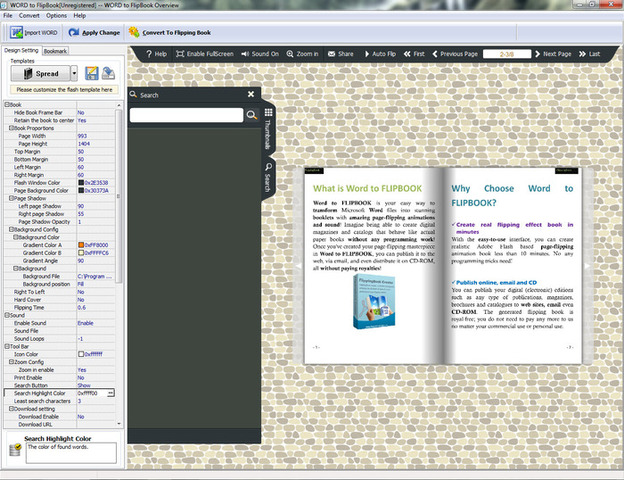Open the Search Highlight Color picker button

111,393
